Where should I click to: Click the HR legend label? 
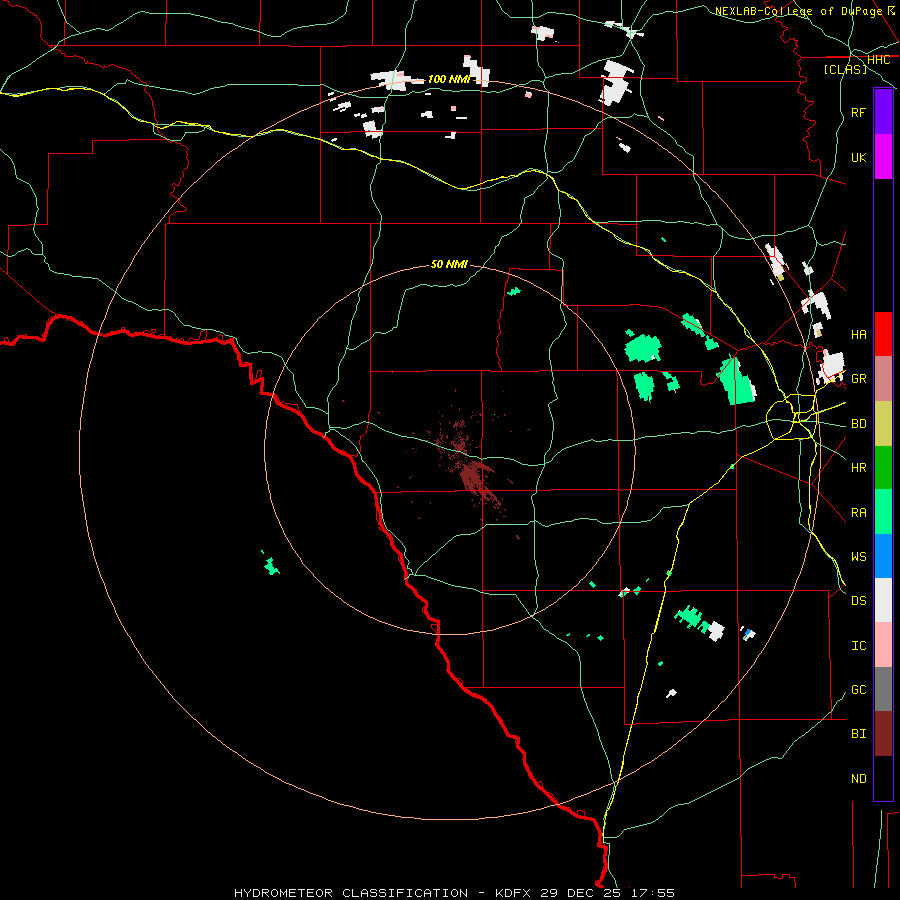859,468
